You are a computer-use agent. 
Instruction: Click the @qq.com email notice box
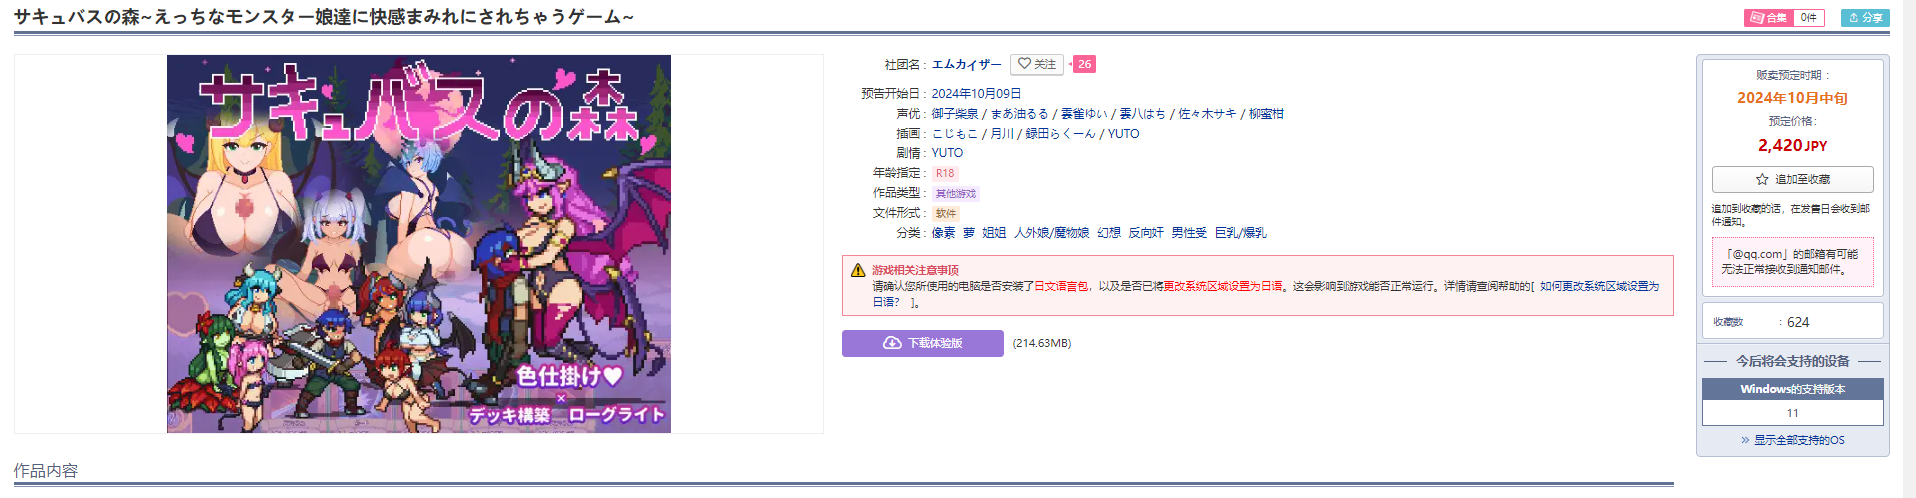(1793, 262)
